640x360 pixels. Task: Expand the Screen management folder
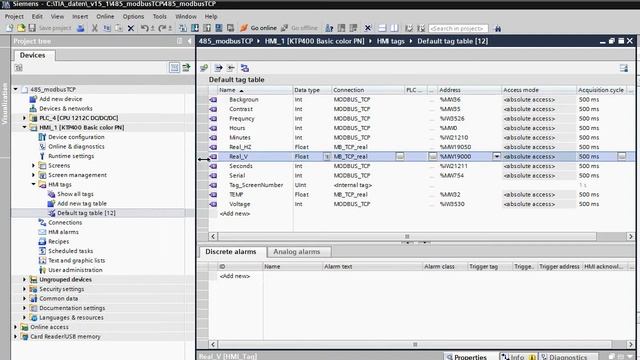[33, 175]
